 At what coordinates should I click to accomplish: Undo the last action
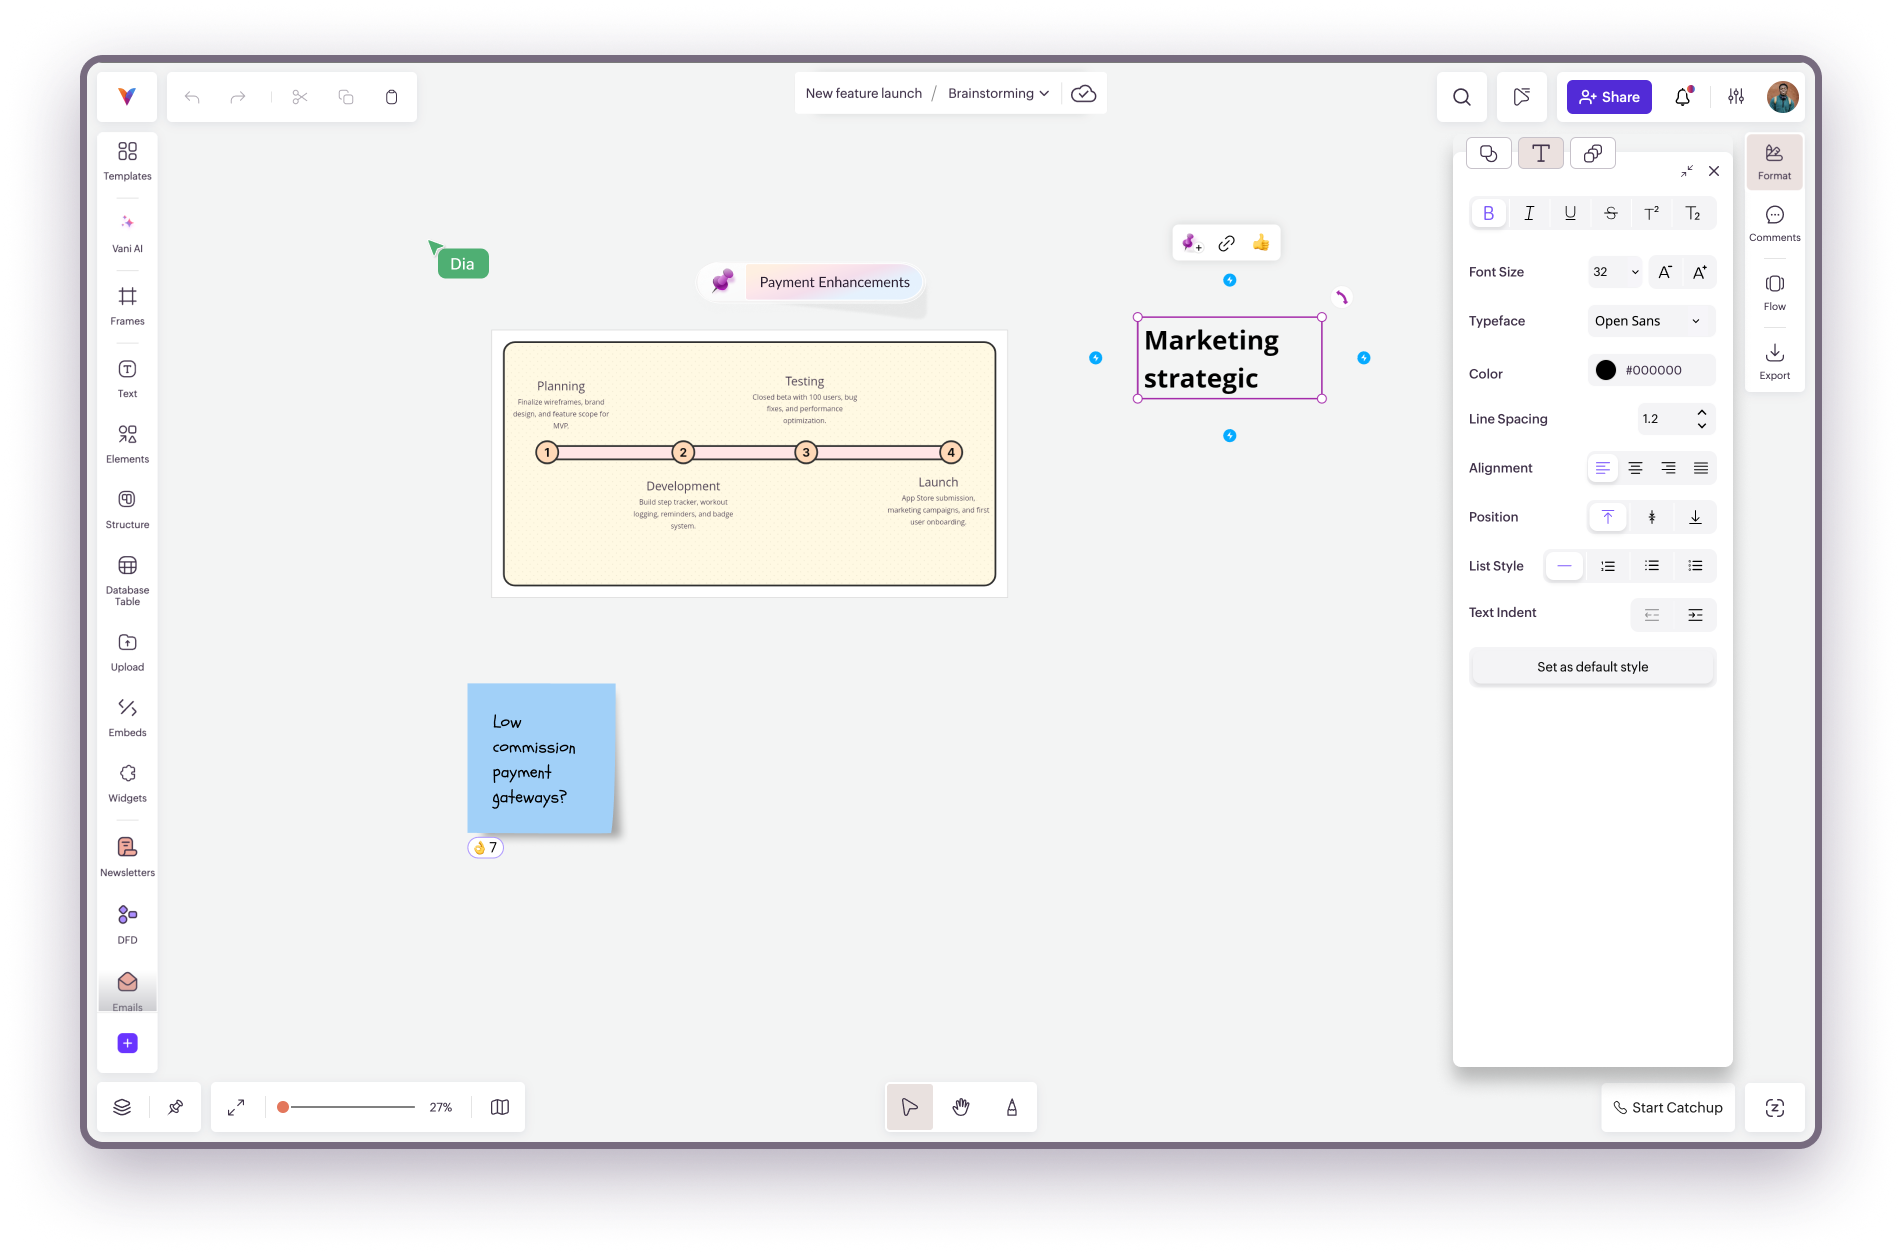(x=192, y=97)
